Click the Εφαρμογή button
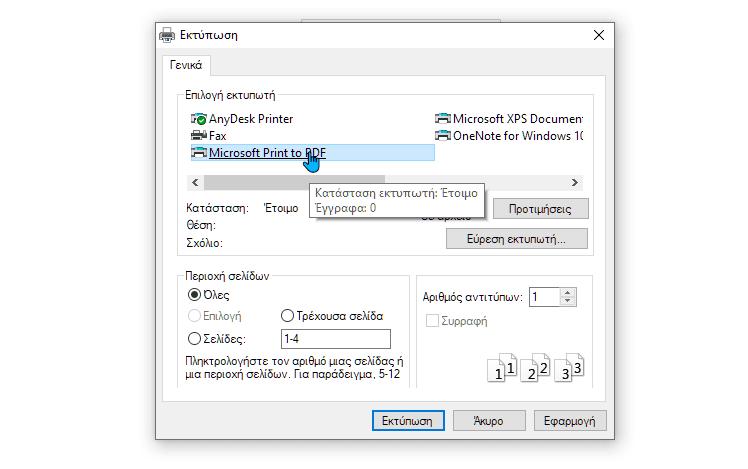 tap(570, 421)
